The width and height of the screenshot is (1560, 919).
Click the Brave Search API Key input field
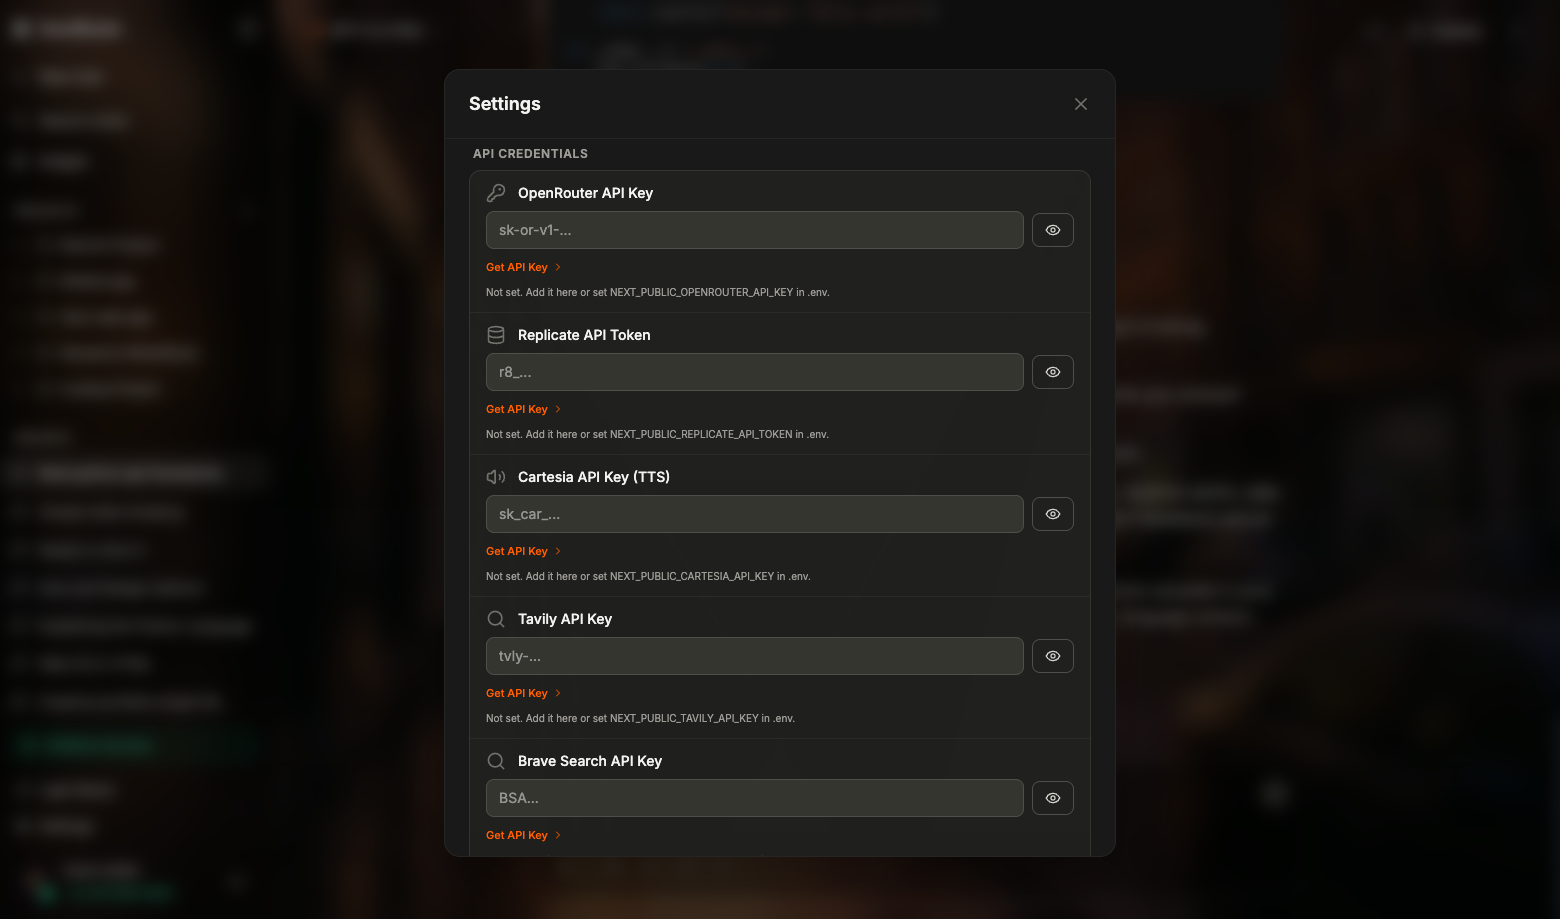754,798
